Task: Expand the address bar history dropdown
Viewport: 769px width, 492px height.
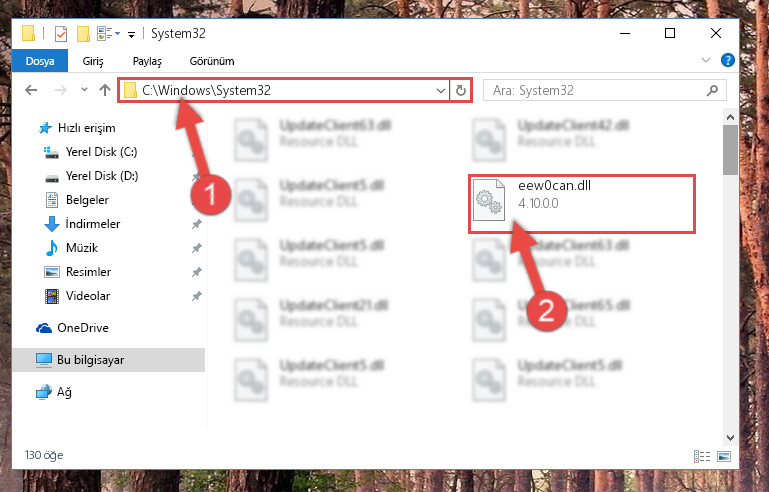Action: click(440, 91)
